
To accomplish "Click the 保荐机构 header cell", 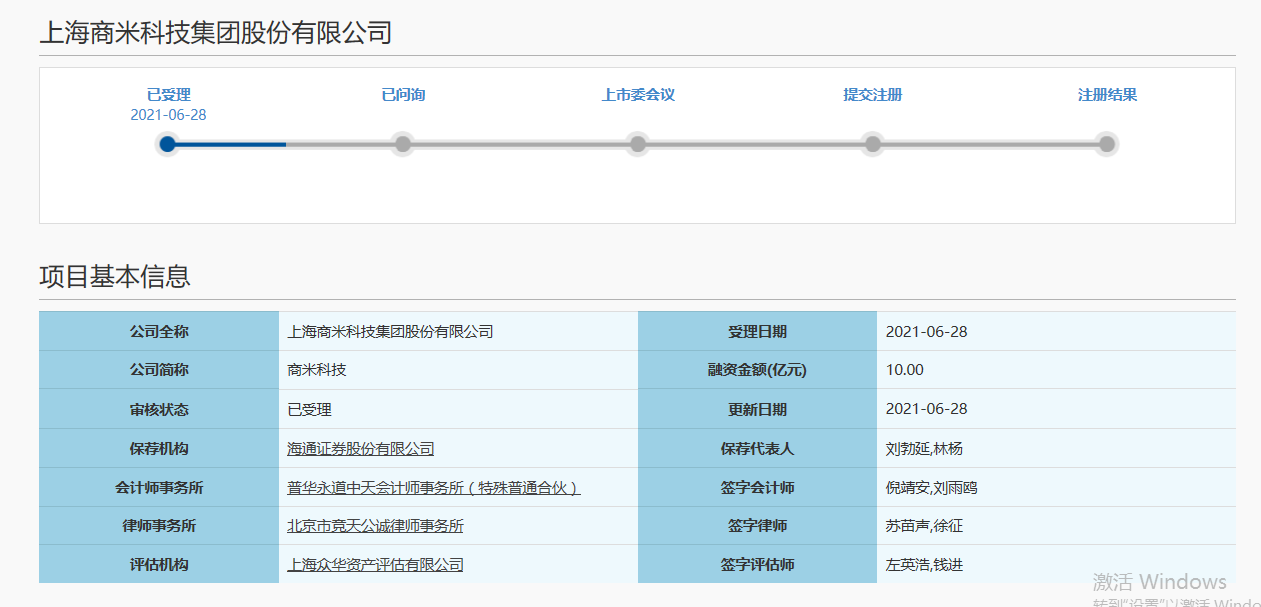I will point(159,449).
